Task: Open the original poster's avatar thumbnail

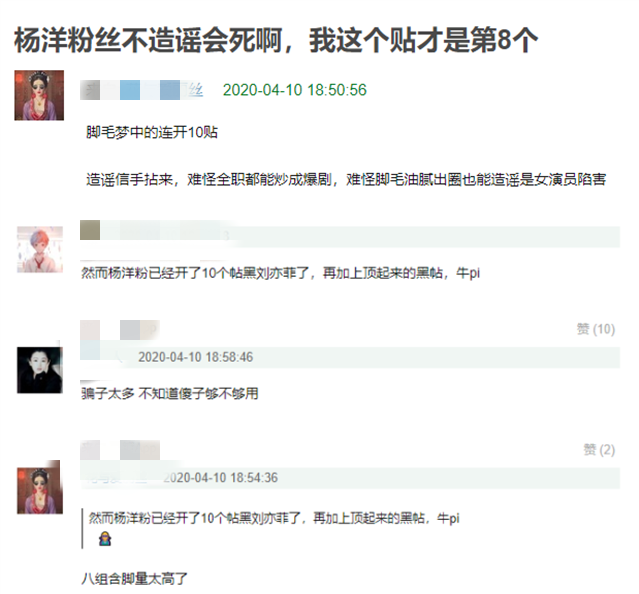Action: pos(39,95)
